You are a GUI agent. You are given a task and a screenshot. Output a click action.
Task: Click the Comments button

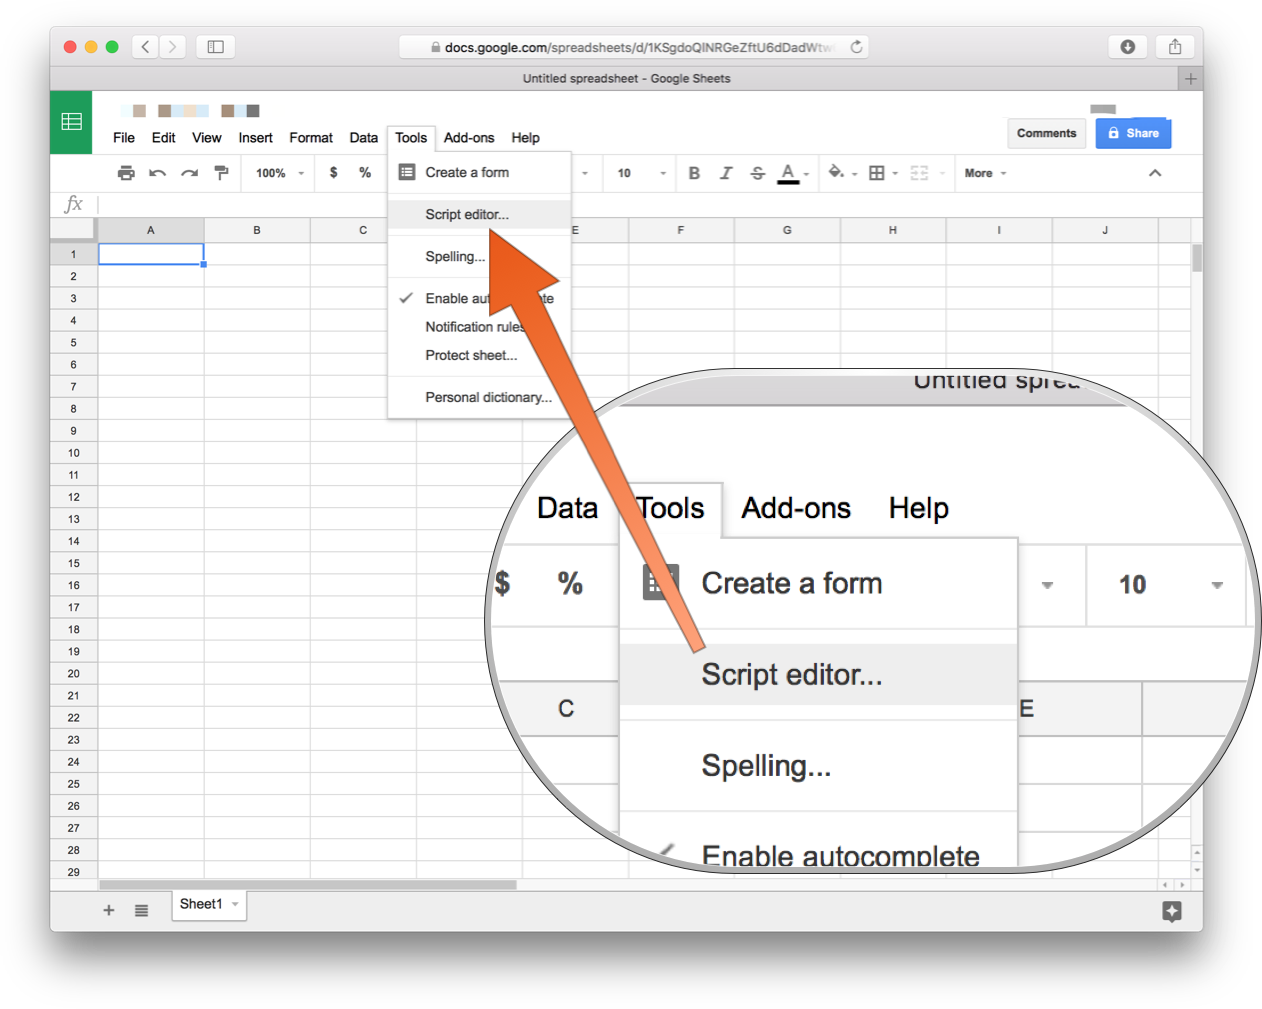coord(1046,133)
